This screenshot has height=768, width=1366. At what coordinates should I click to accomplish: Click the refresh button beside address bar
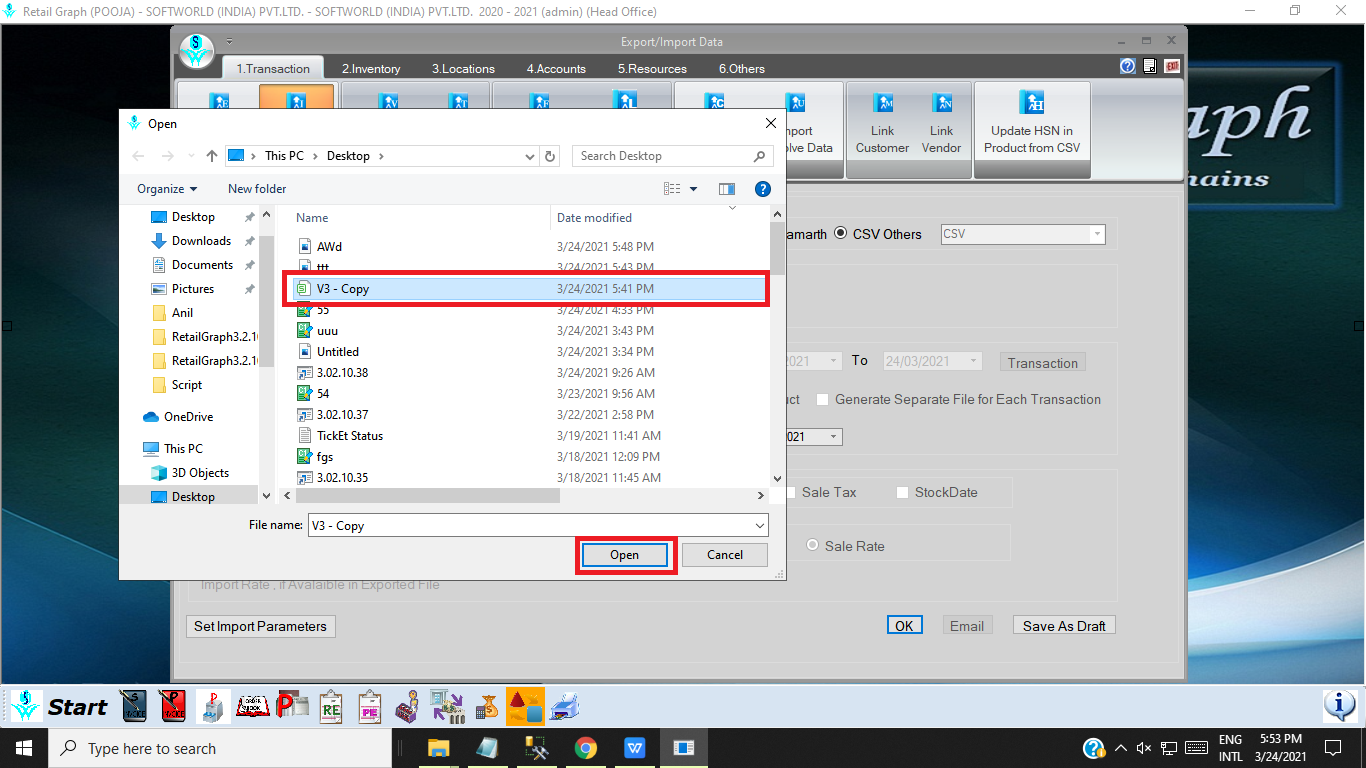(x=549, y=156)
